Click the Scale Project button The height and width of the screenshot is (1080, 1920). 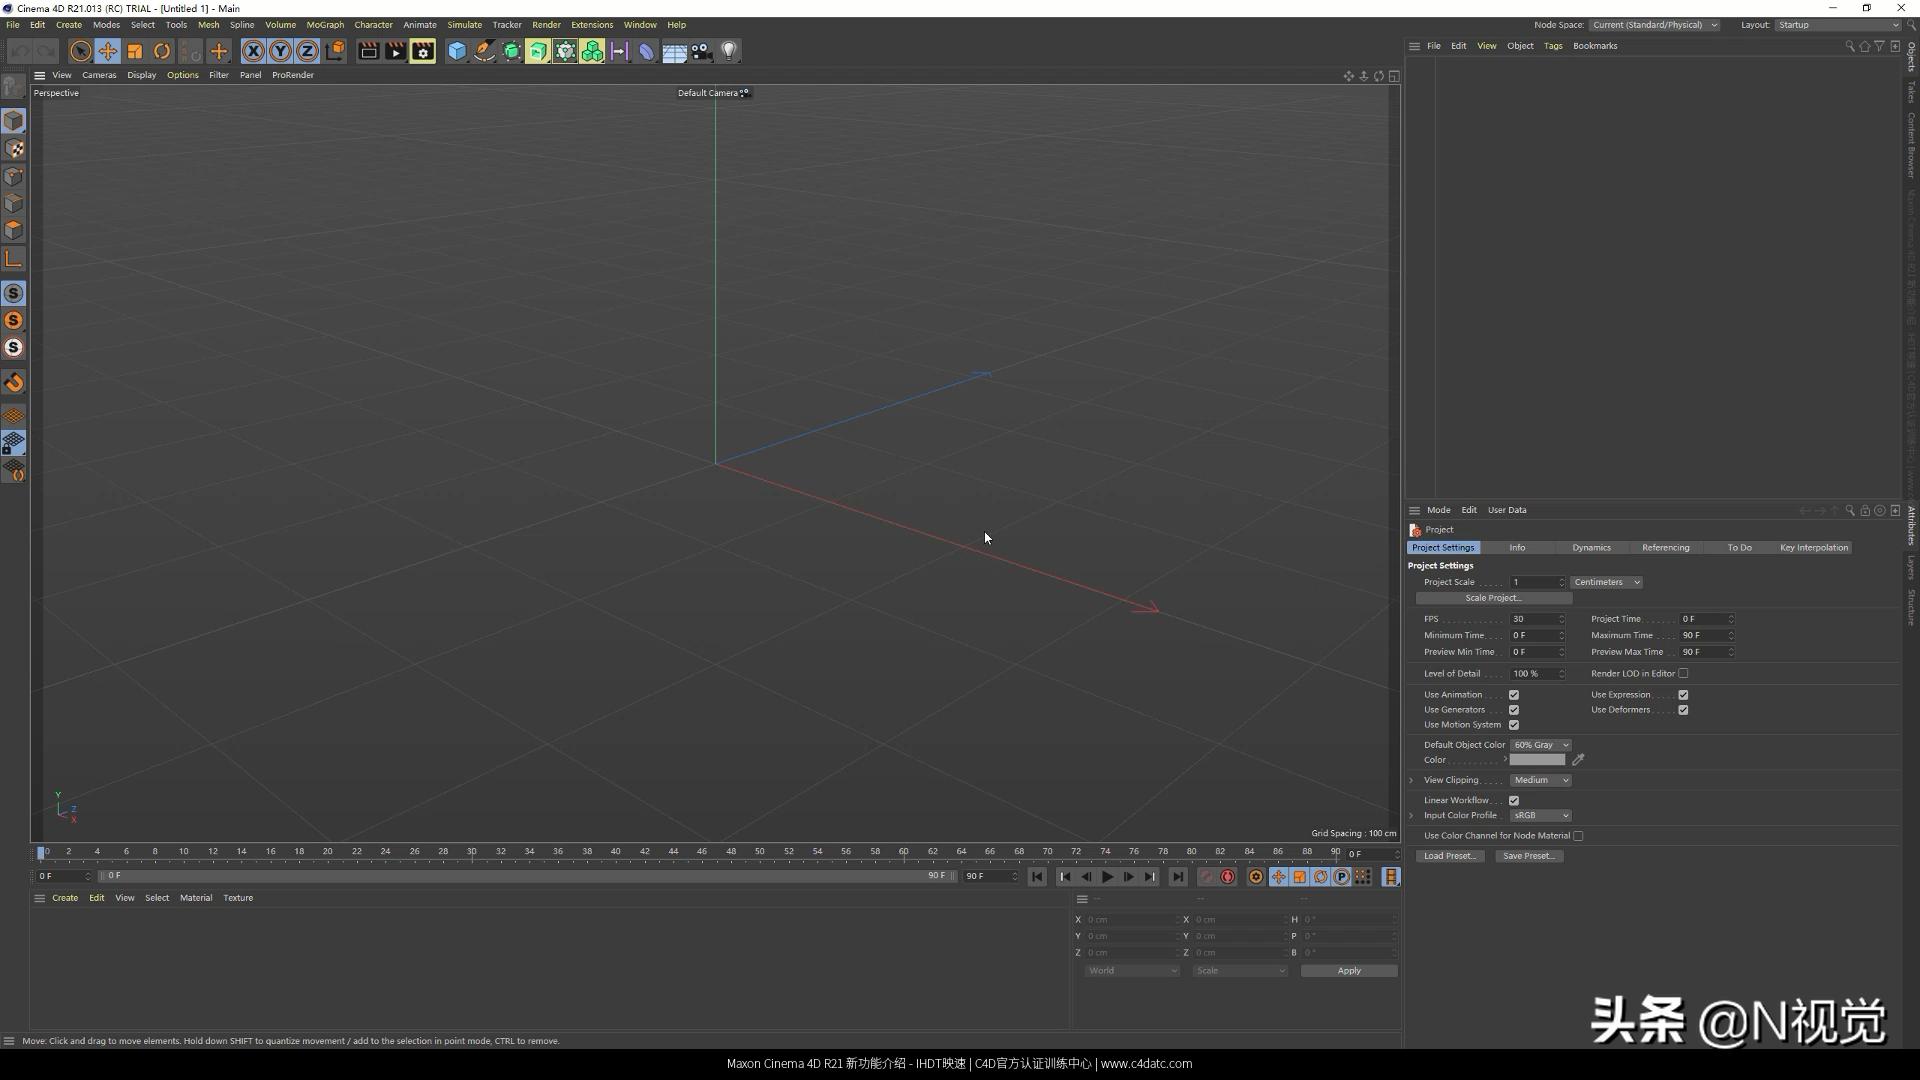click(x=1493, y=598)
